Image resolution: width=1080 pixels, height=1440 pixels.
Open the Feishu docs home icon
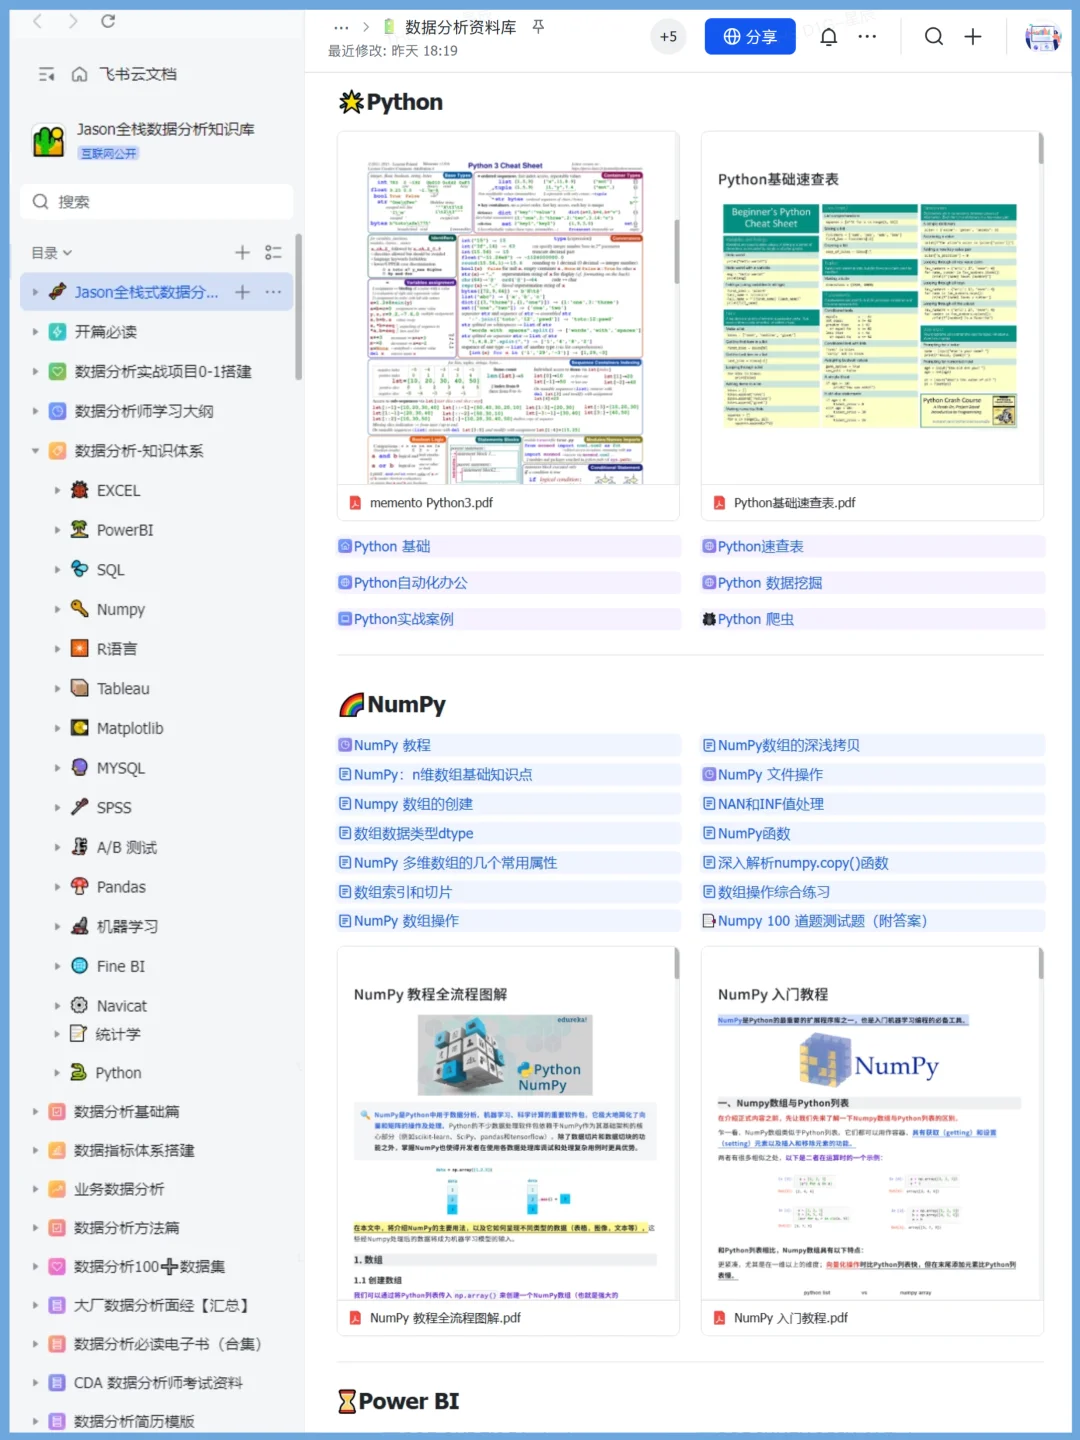coord(80,74)
